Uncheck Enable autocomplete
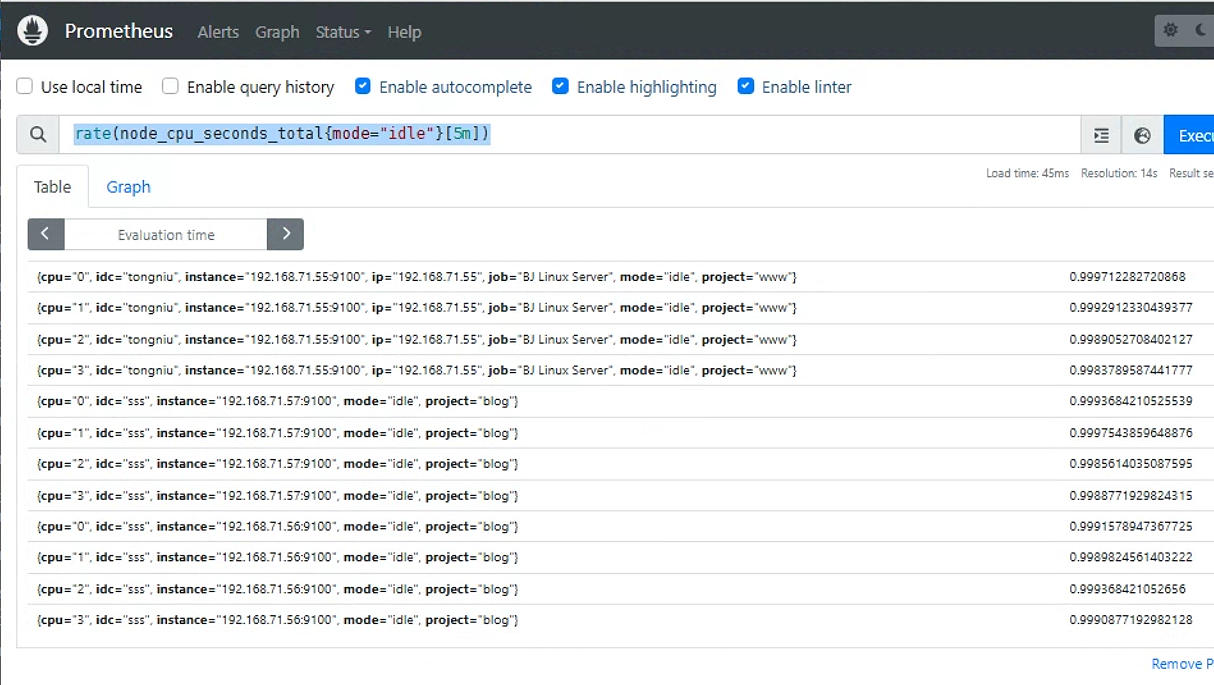1214x685 pixels. [x=363, y=87]
